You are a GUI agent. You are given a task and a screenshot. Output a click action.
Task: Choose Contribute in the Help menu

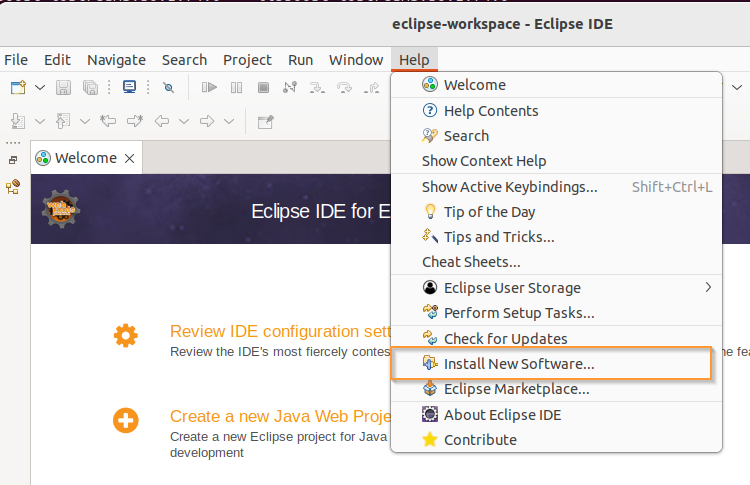pos(556,440)
